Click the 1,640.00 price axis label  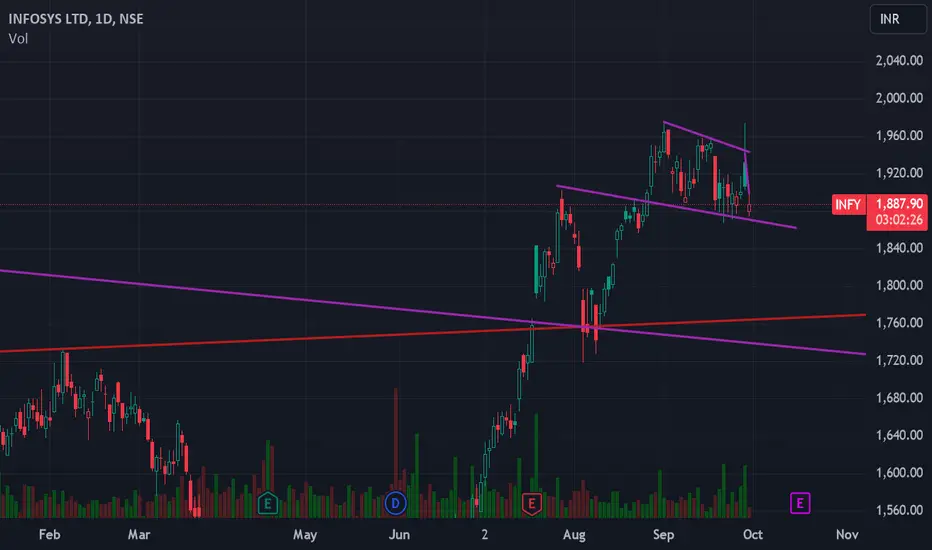[x=899, y=435]
